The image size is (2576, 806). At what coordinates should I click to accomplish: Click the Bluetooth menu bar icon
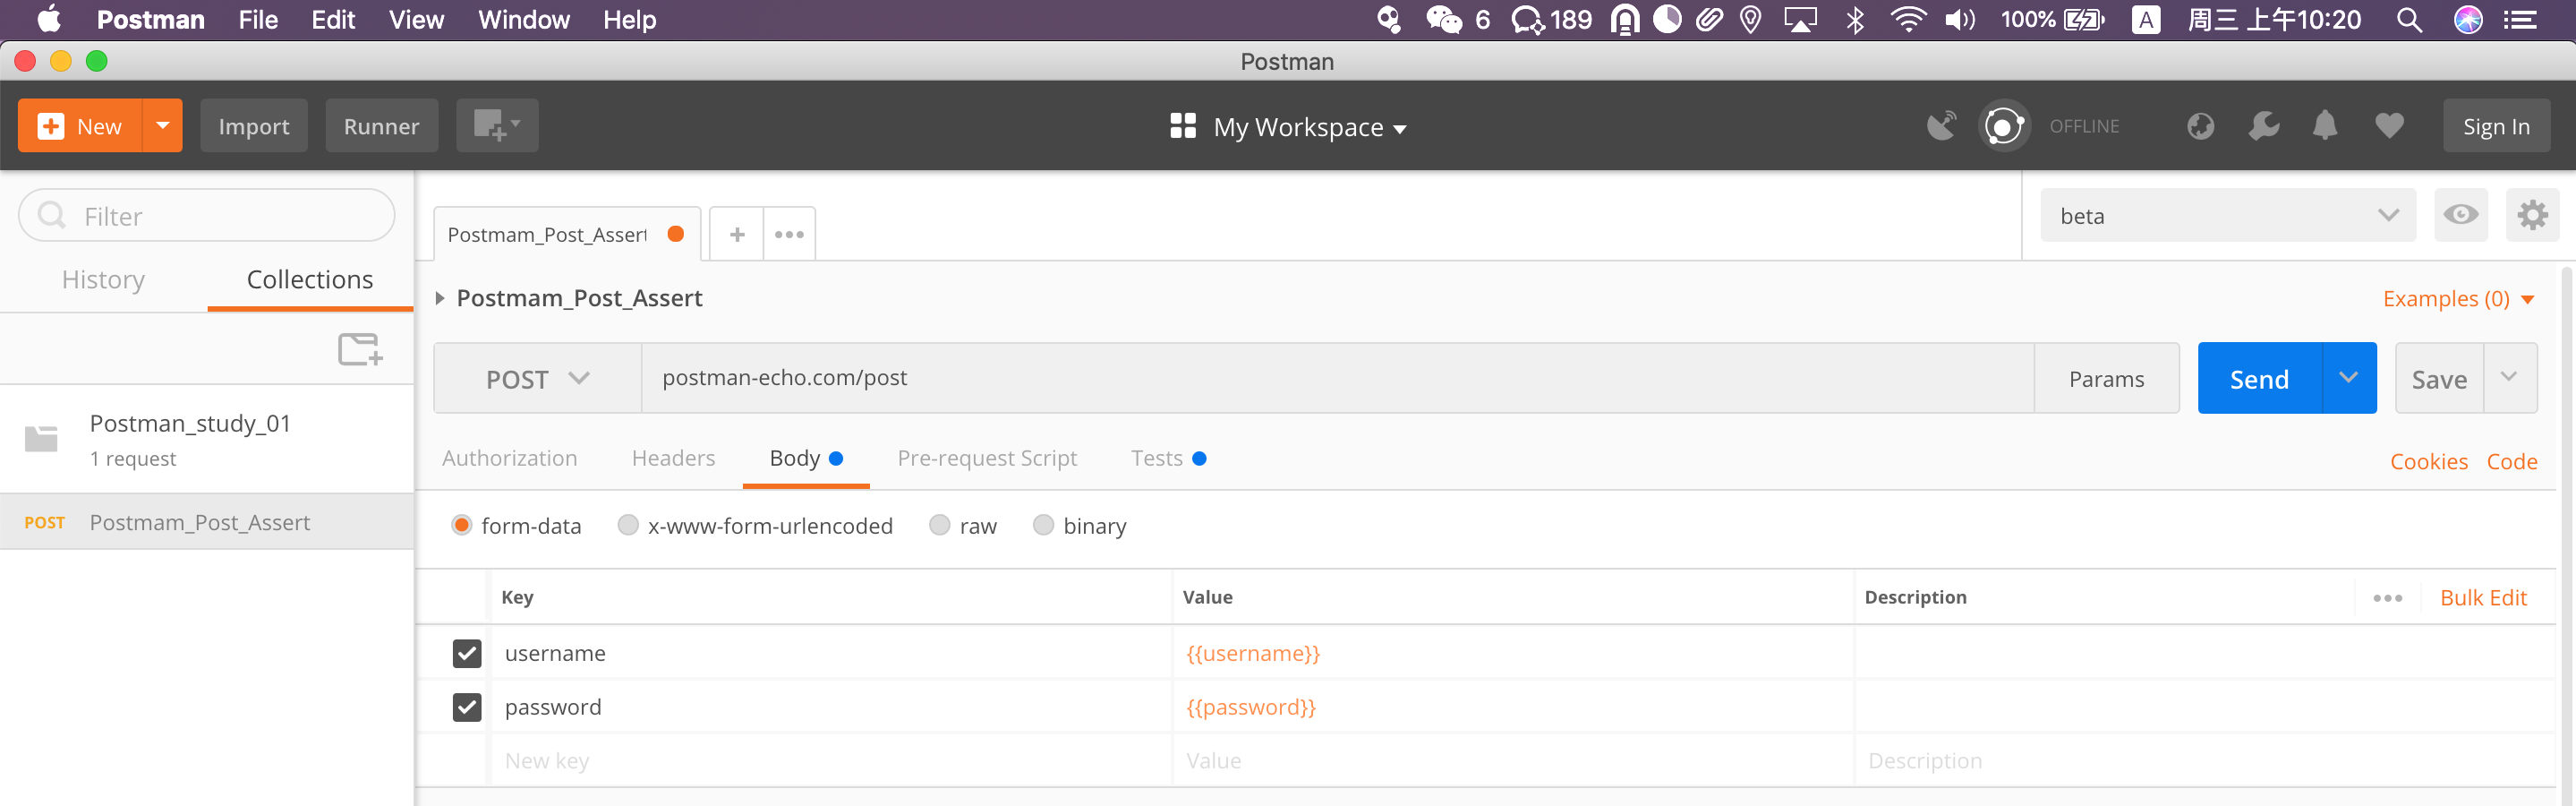coord(1855,19)
